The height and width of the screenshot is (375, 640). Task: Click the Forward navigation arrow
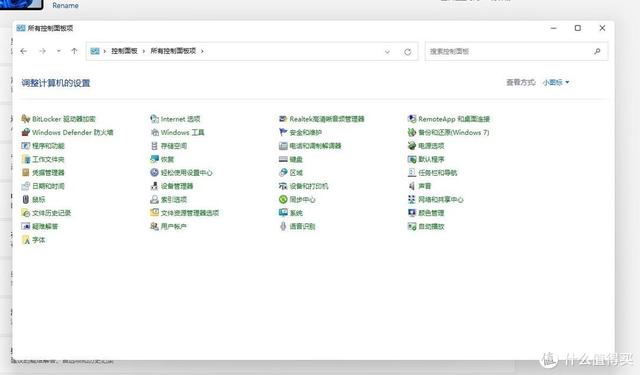(42, 51)
